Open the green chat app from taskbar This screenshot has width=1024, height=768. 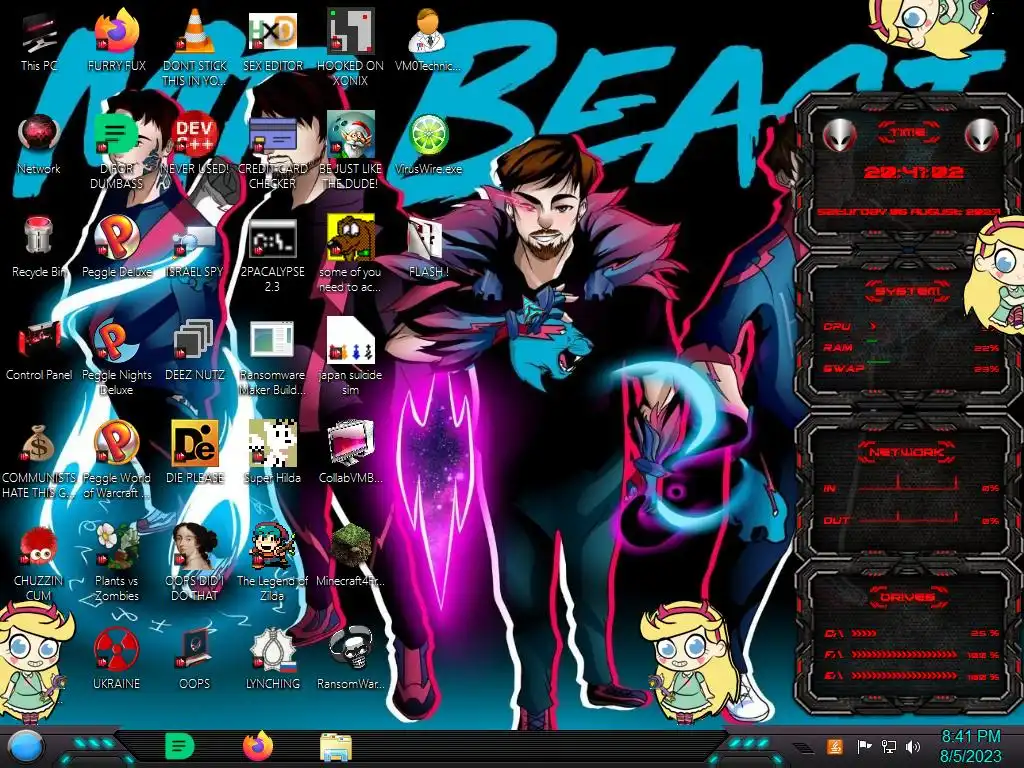tap(179, 747)
